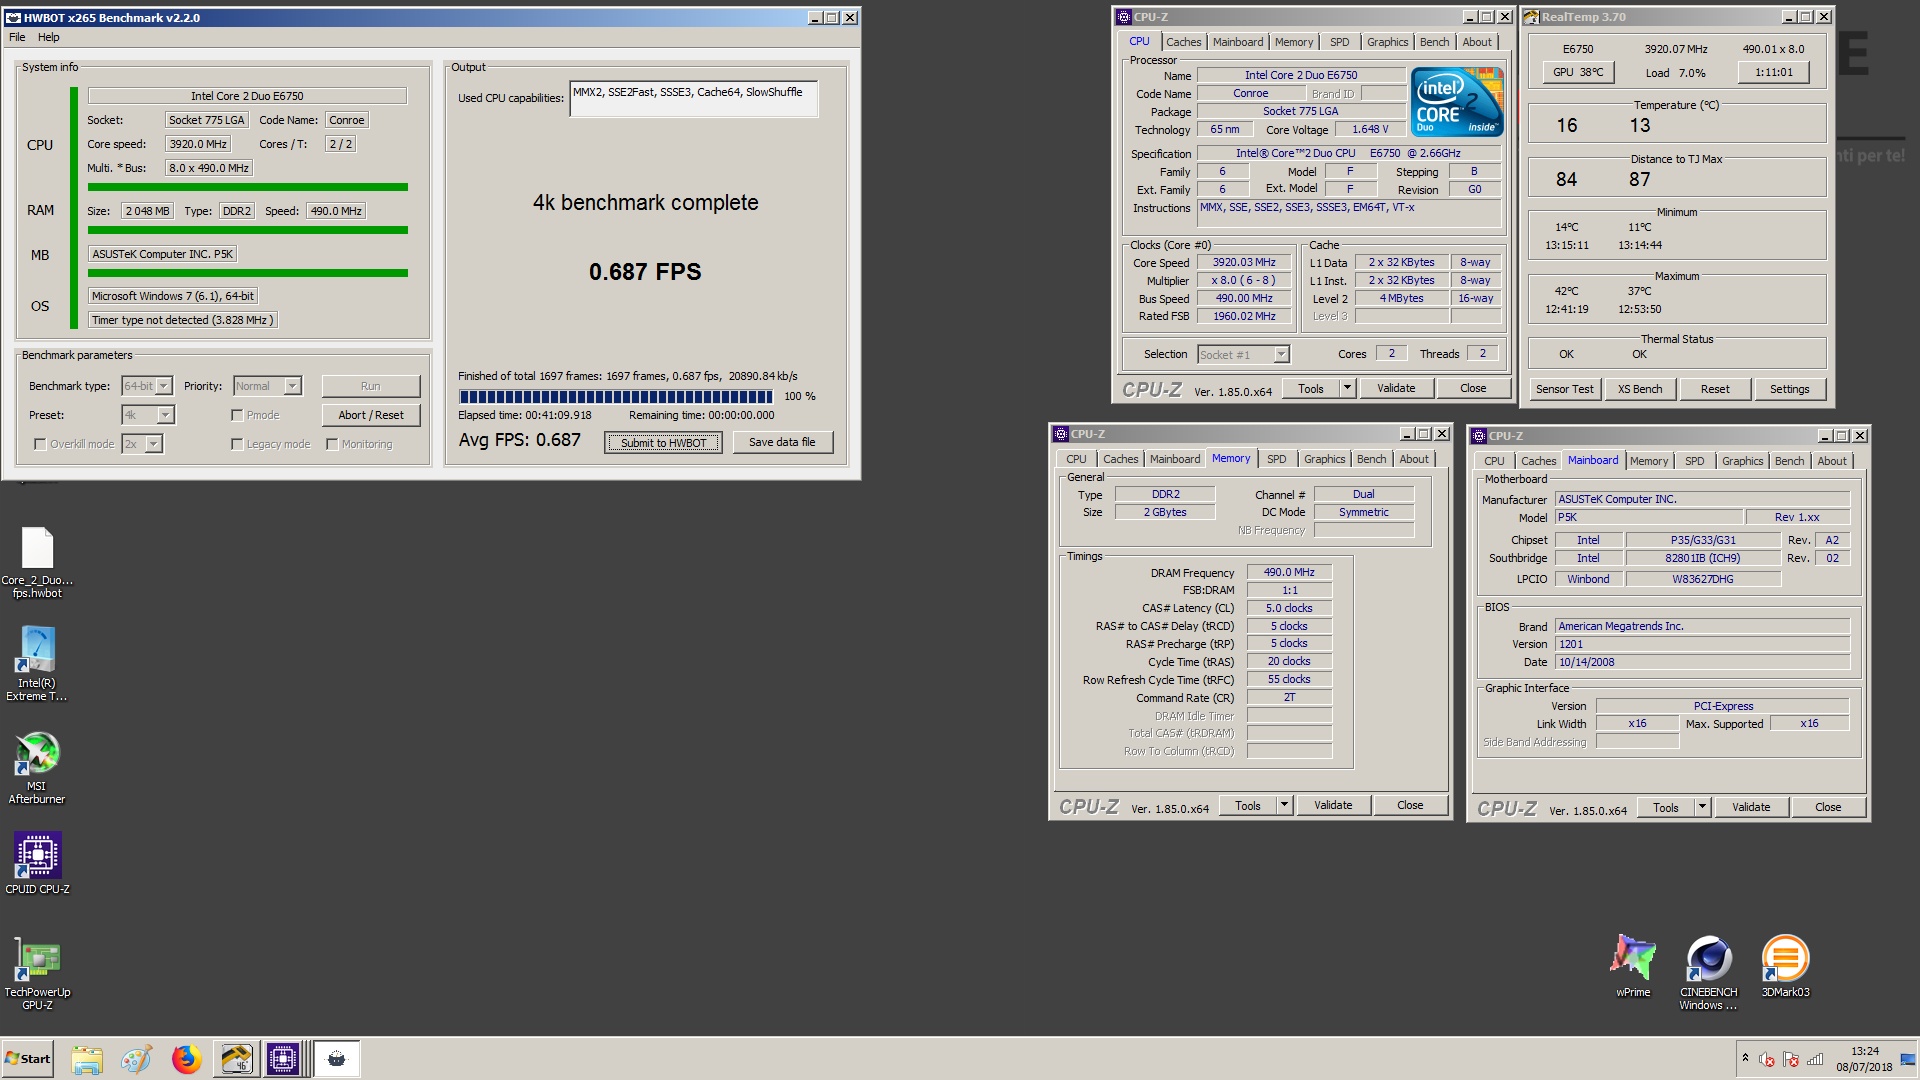Click the benchmark progress bar
The height and width of the screenshot is (1080, 1920).
click(x=616, y=396)
